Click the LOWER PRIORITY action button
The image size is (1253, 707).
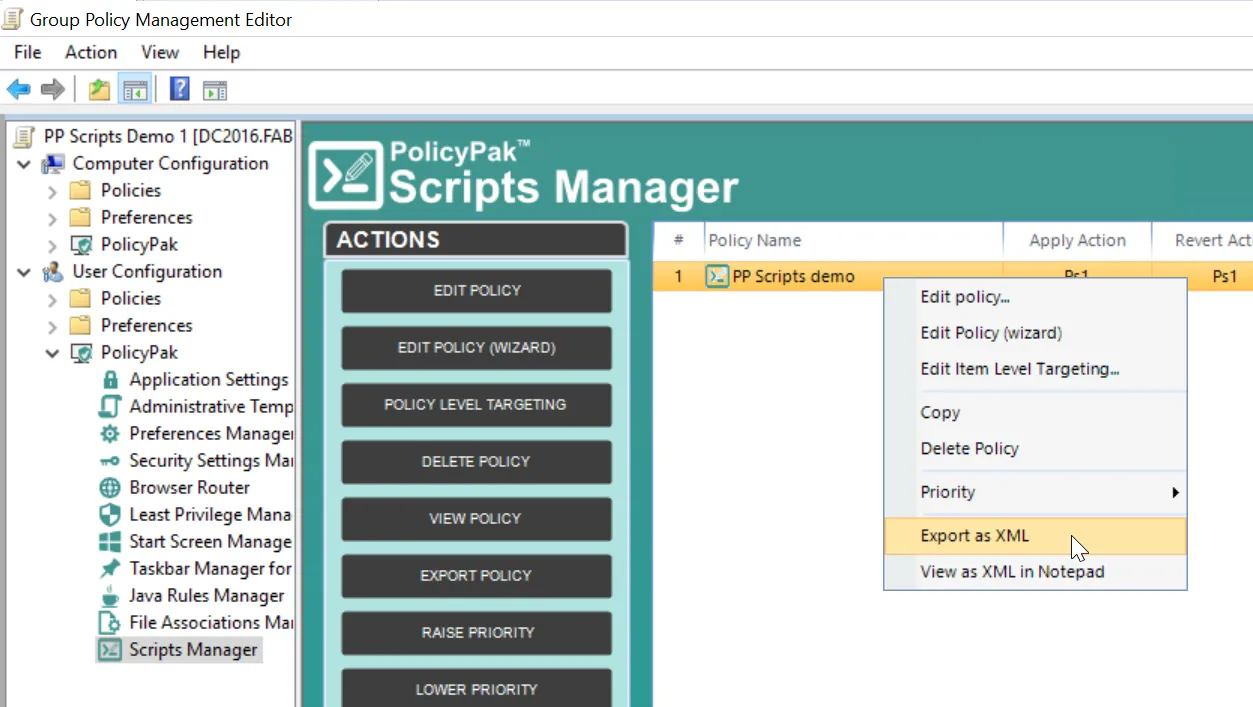point(477,688)
